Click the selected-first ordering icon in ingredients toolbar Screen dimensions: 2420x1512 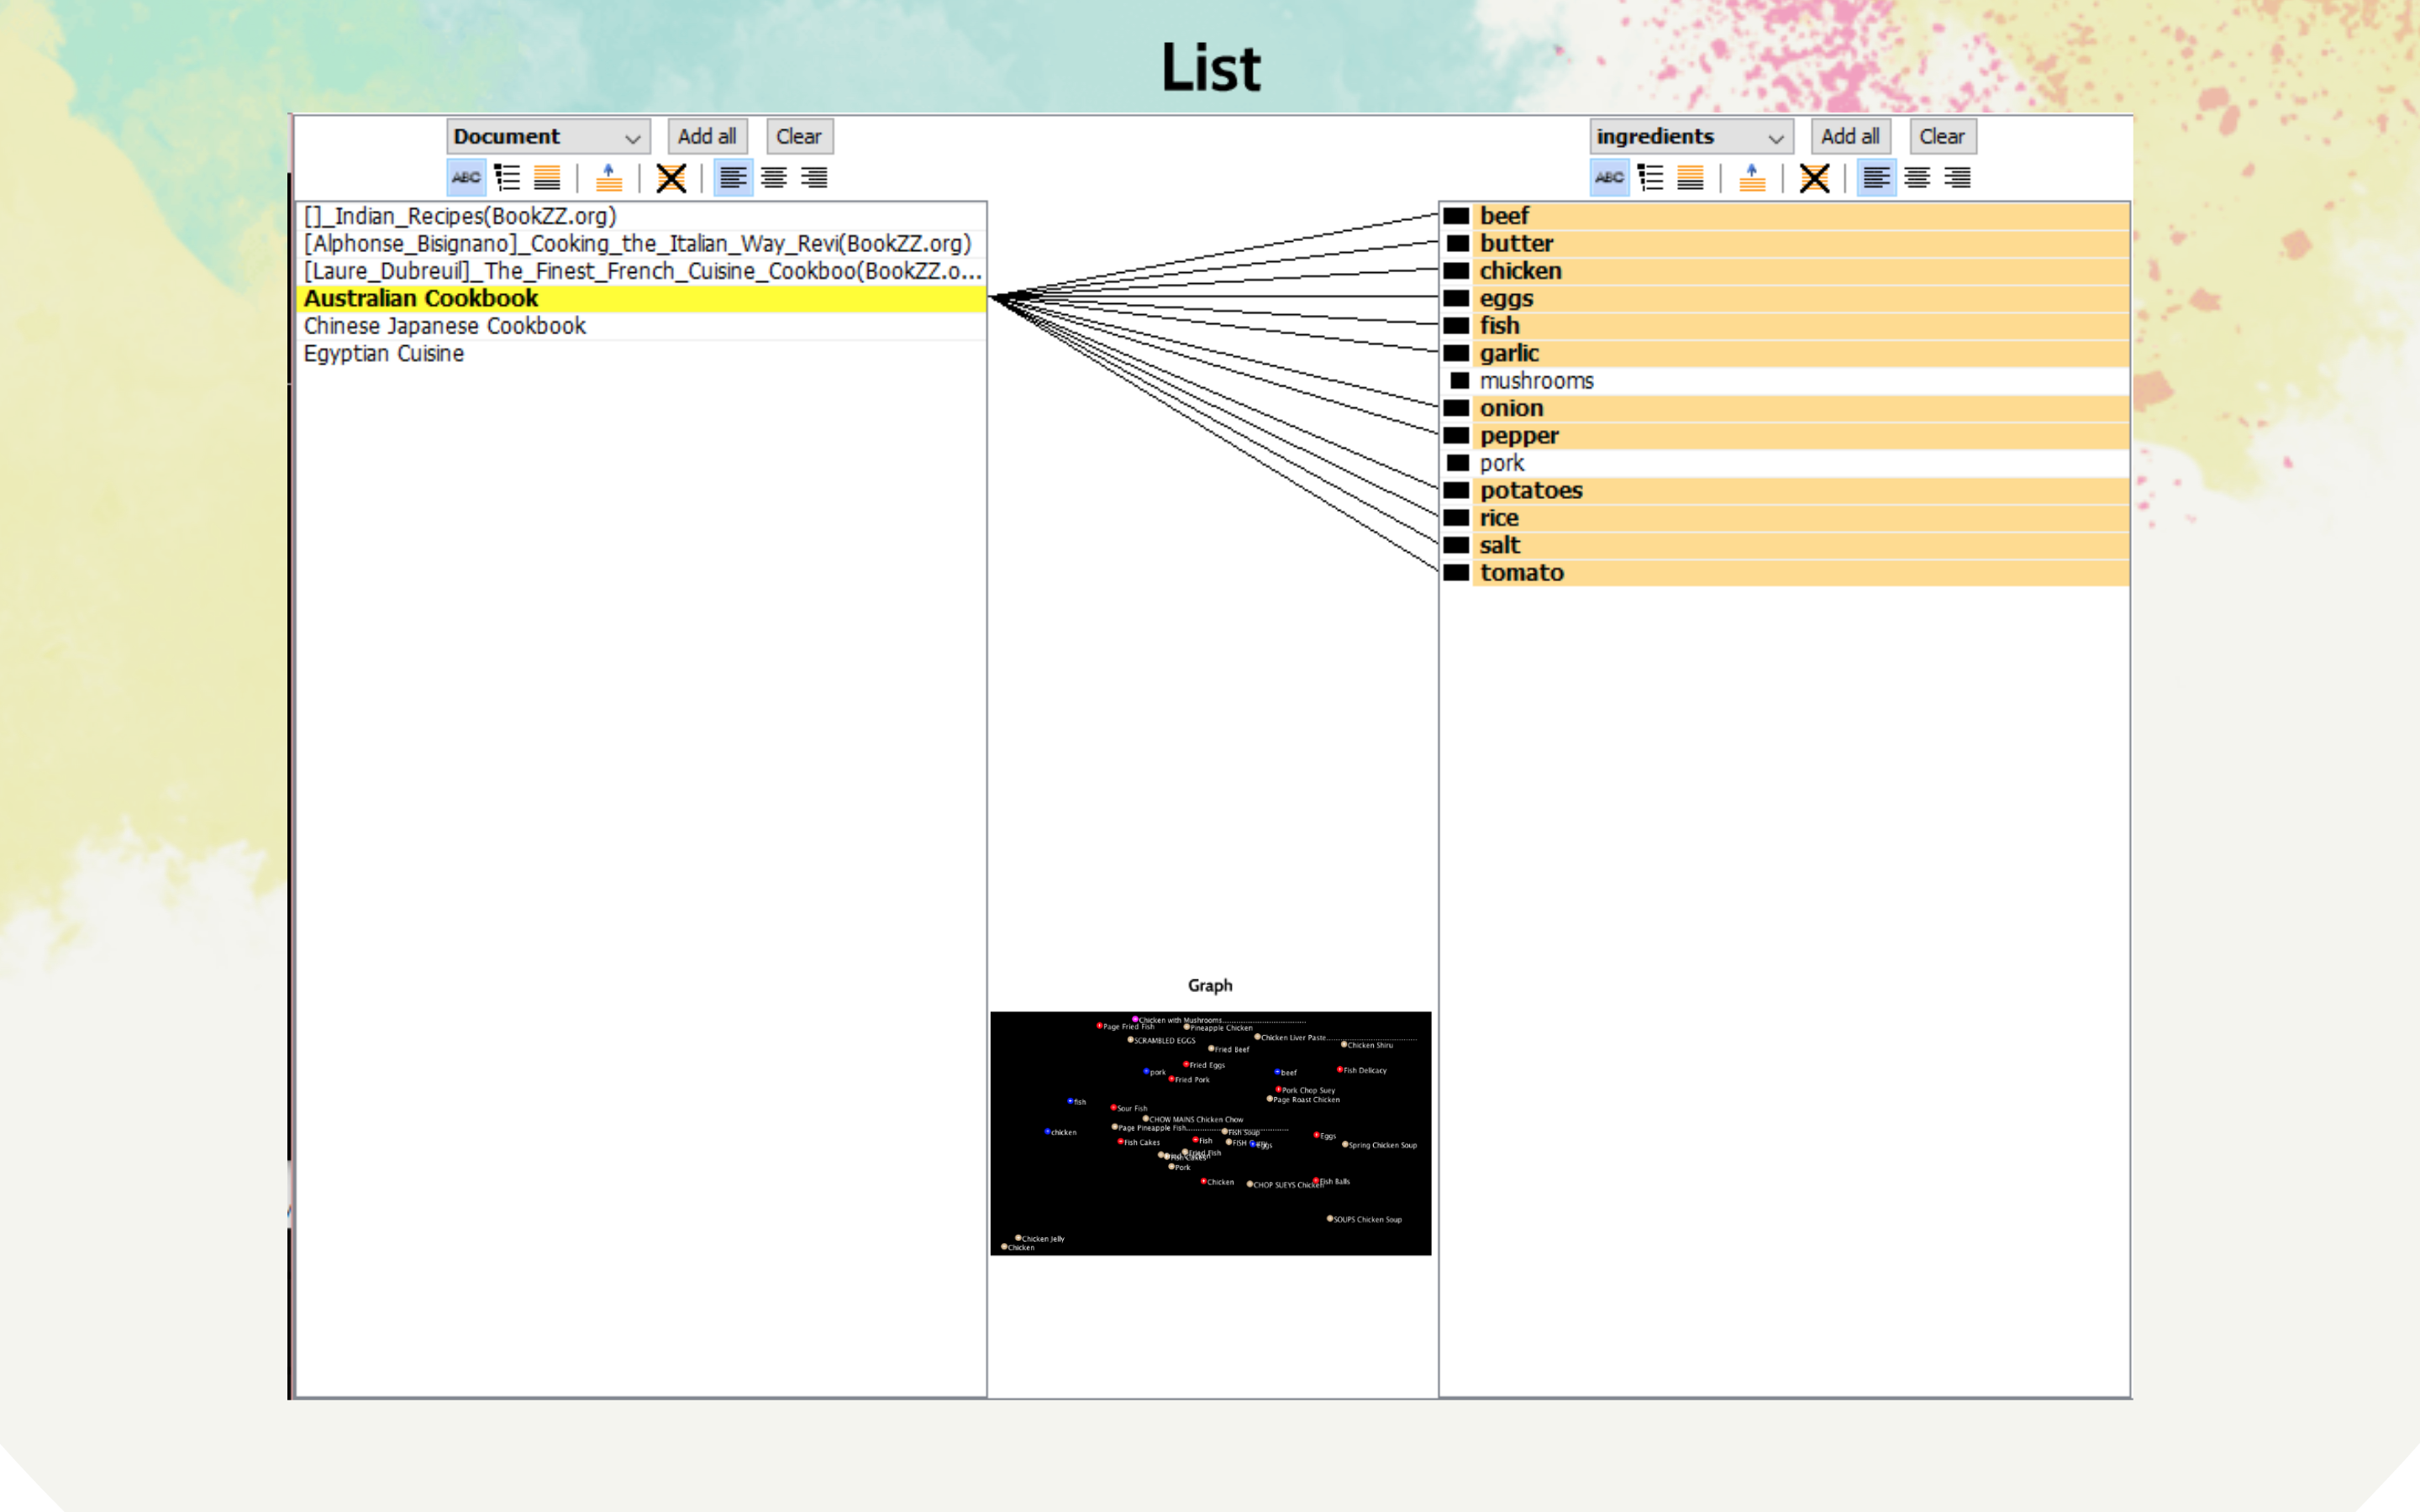pyautogui.click(x=1690, y=178)
